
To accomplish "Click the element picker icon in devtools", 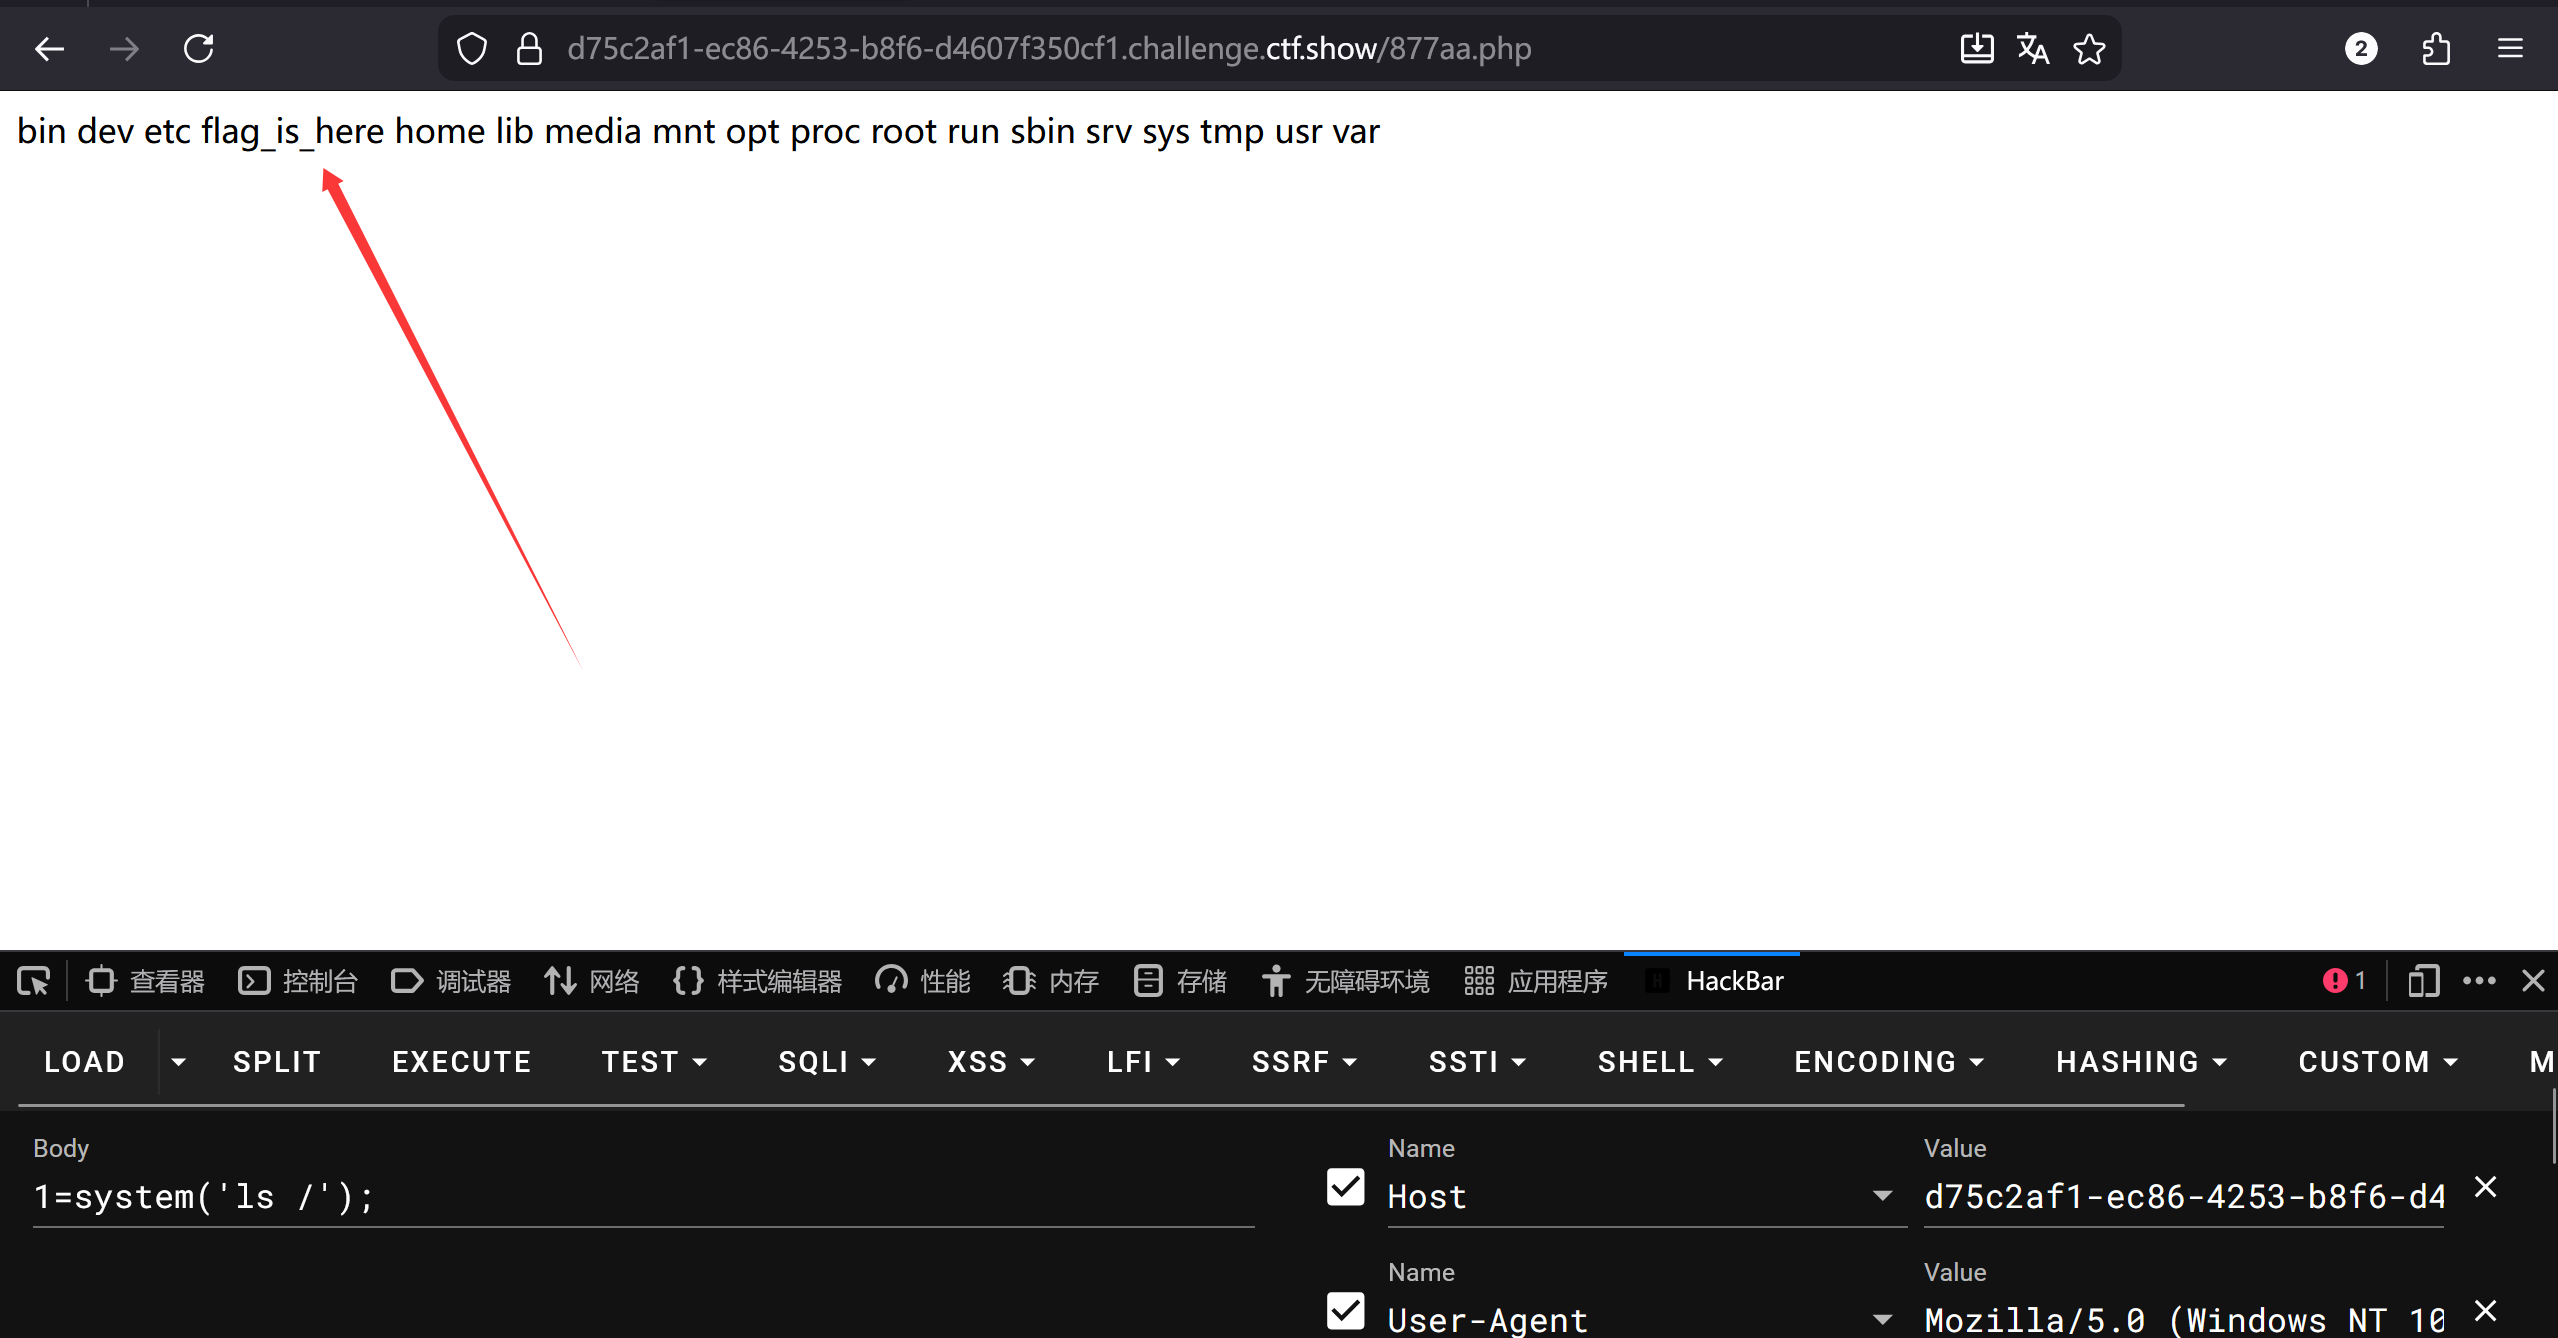I will (x=33, y=981).
